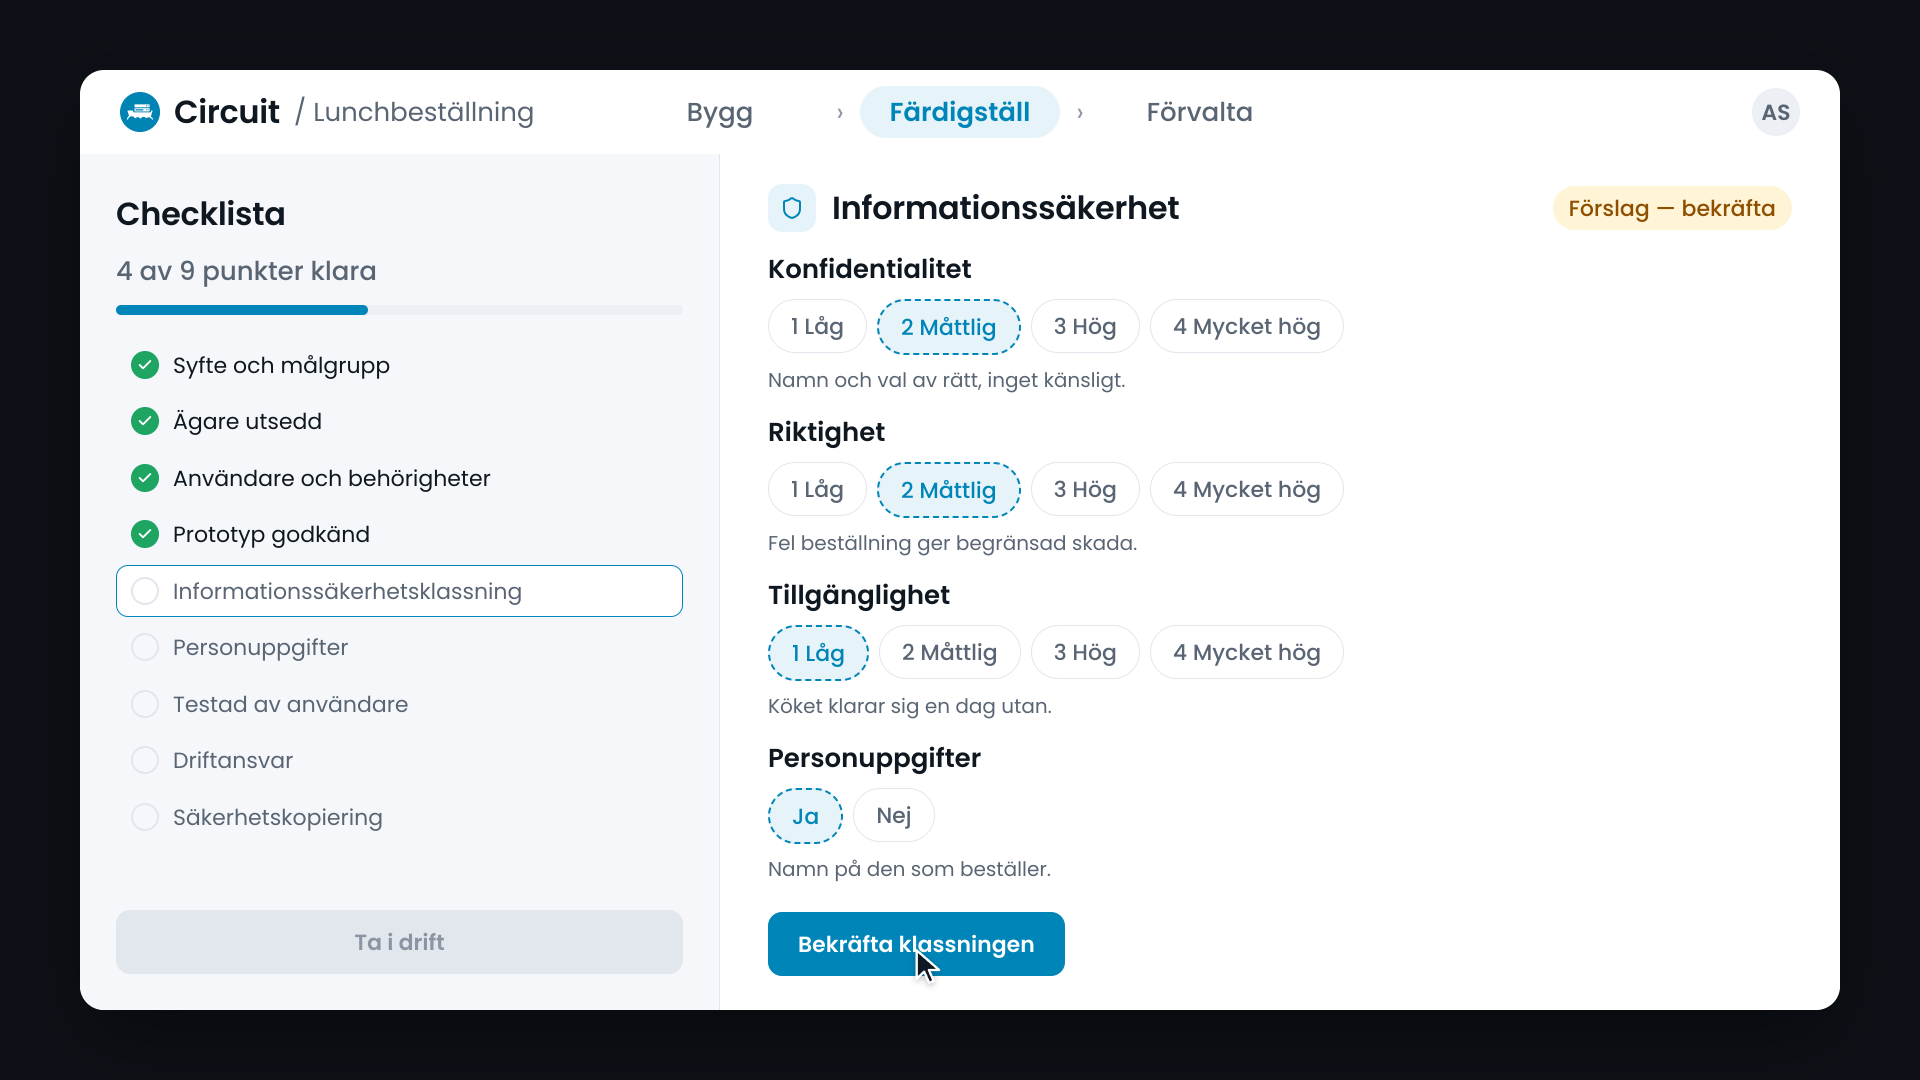Select the Informationssäkerhetsklassning checklist item

coord(399,591)
